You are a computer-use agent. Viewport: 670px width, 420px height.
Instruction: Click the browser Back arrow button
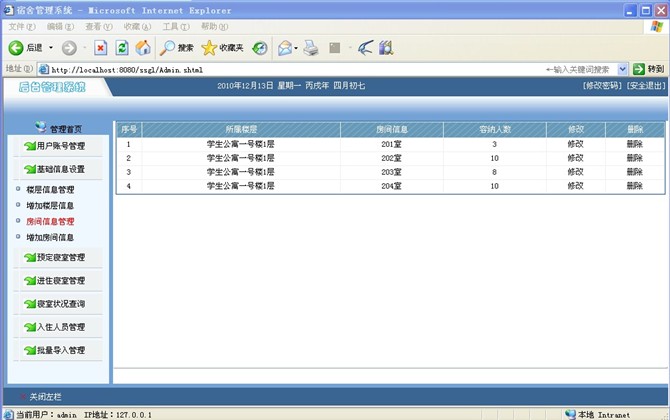coord(16,47)
